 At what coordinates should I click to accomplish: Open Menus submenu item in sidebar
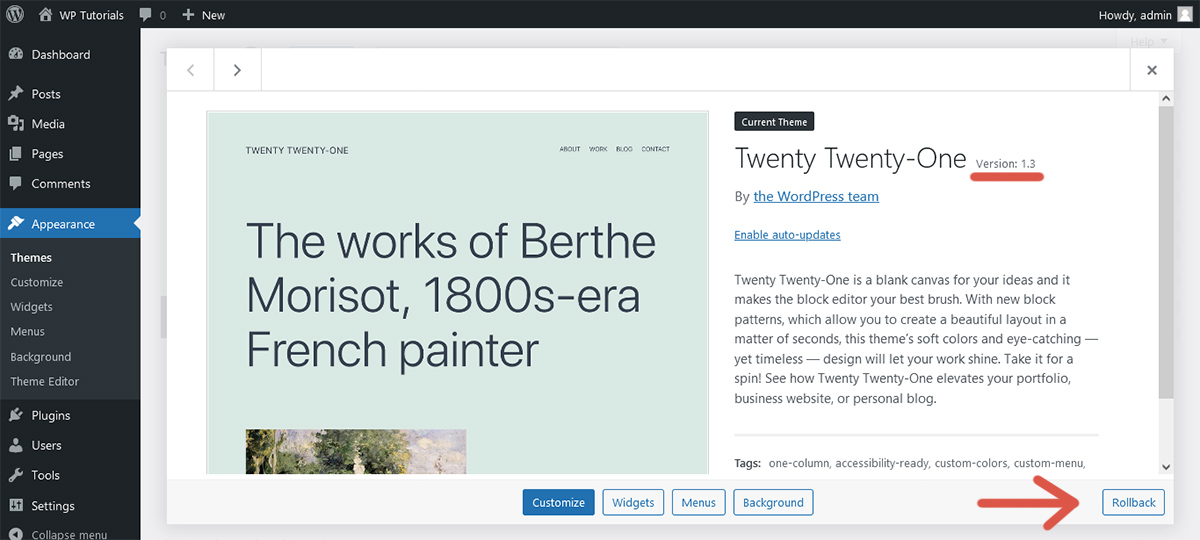click(28, 332)
